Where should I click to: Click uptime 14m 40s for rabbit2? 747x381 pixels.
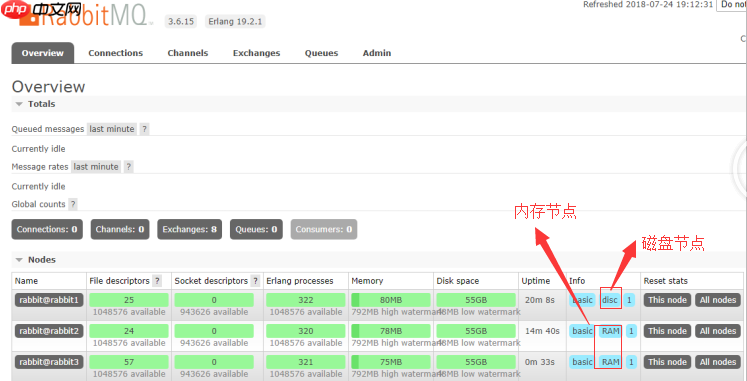coord(541,331)
